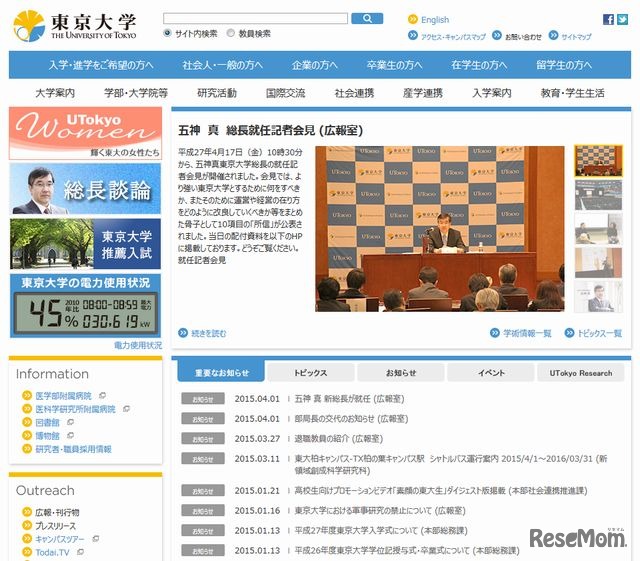
Task: Open 五神 真 総長就任記者会見 headline
Action: [x=270, y=131]
